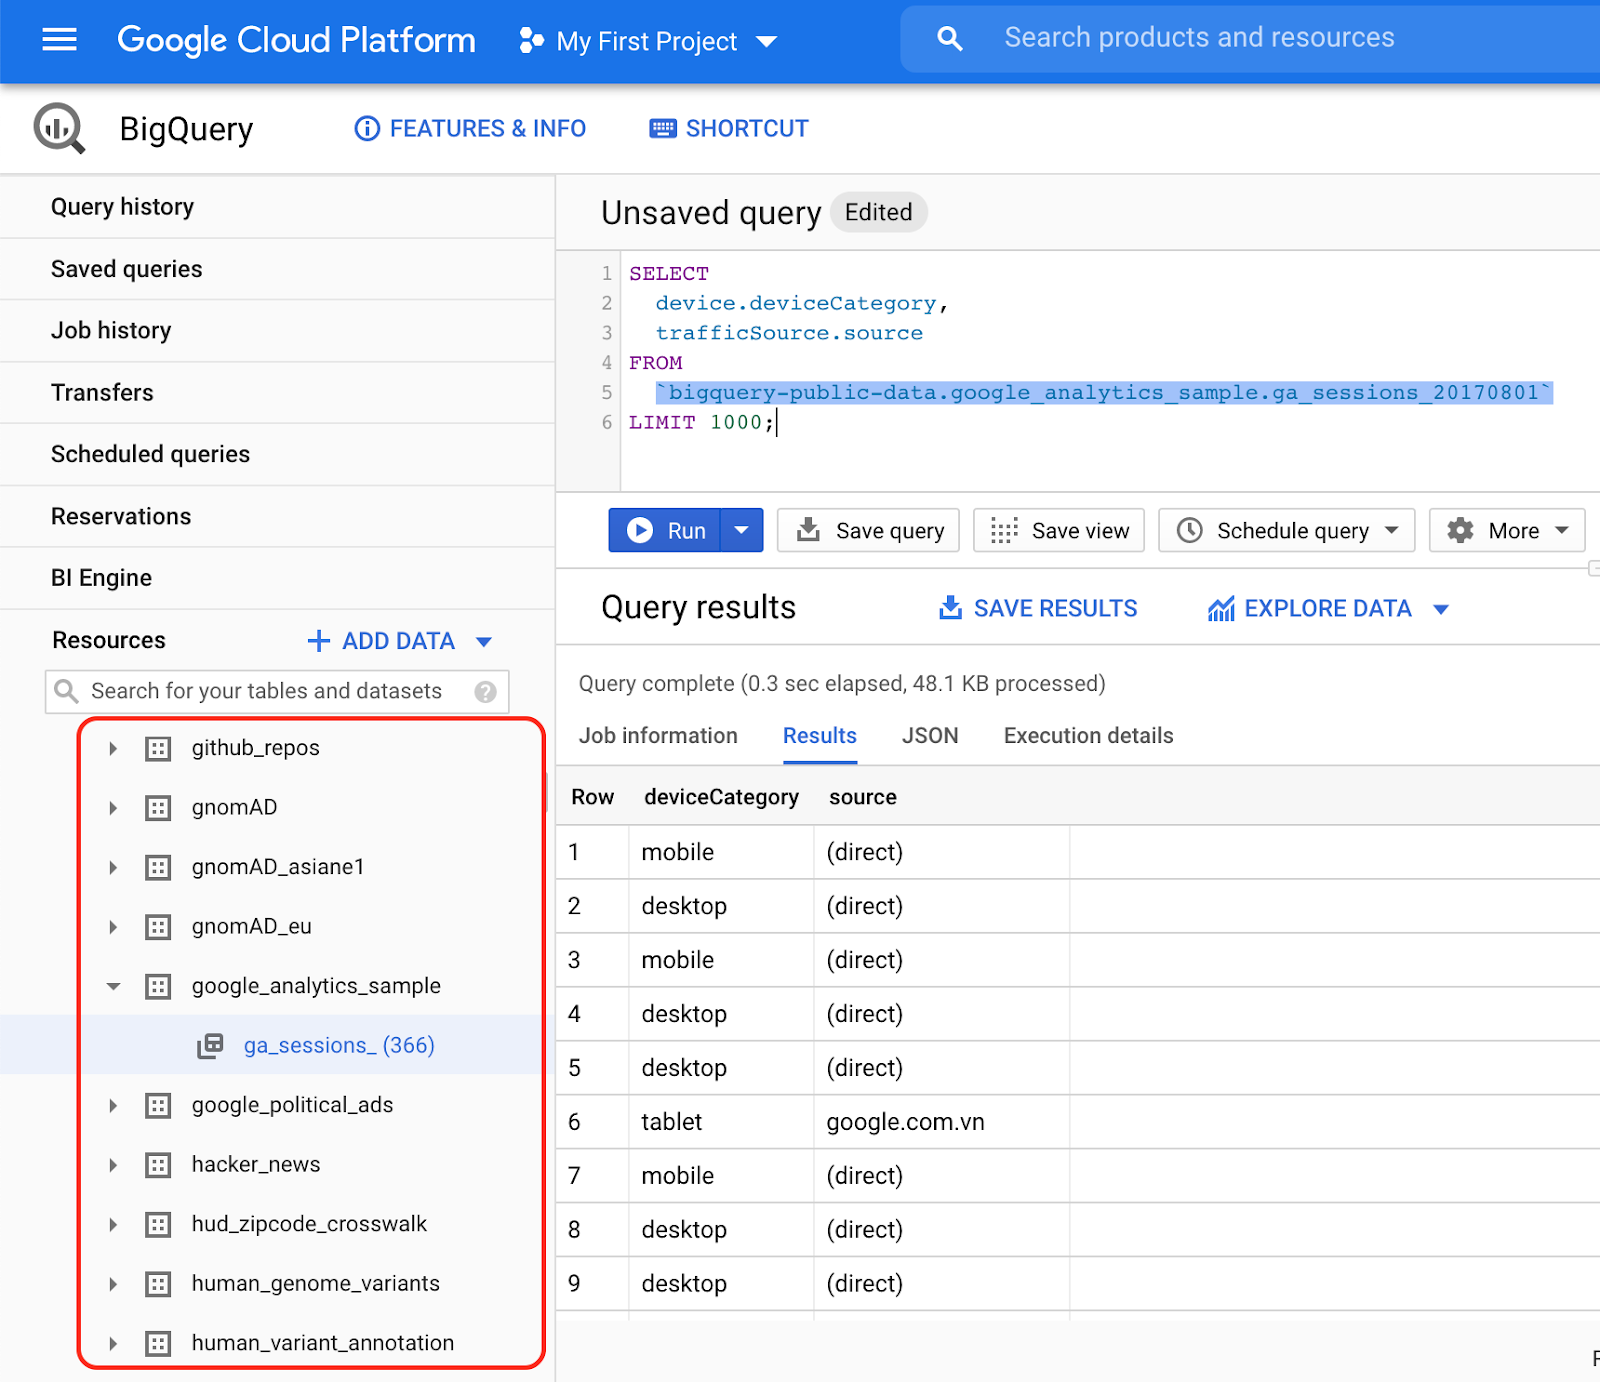Run the query with Run button
The image size is (1600, 1382).
(x=666, y=530)
